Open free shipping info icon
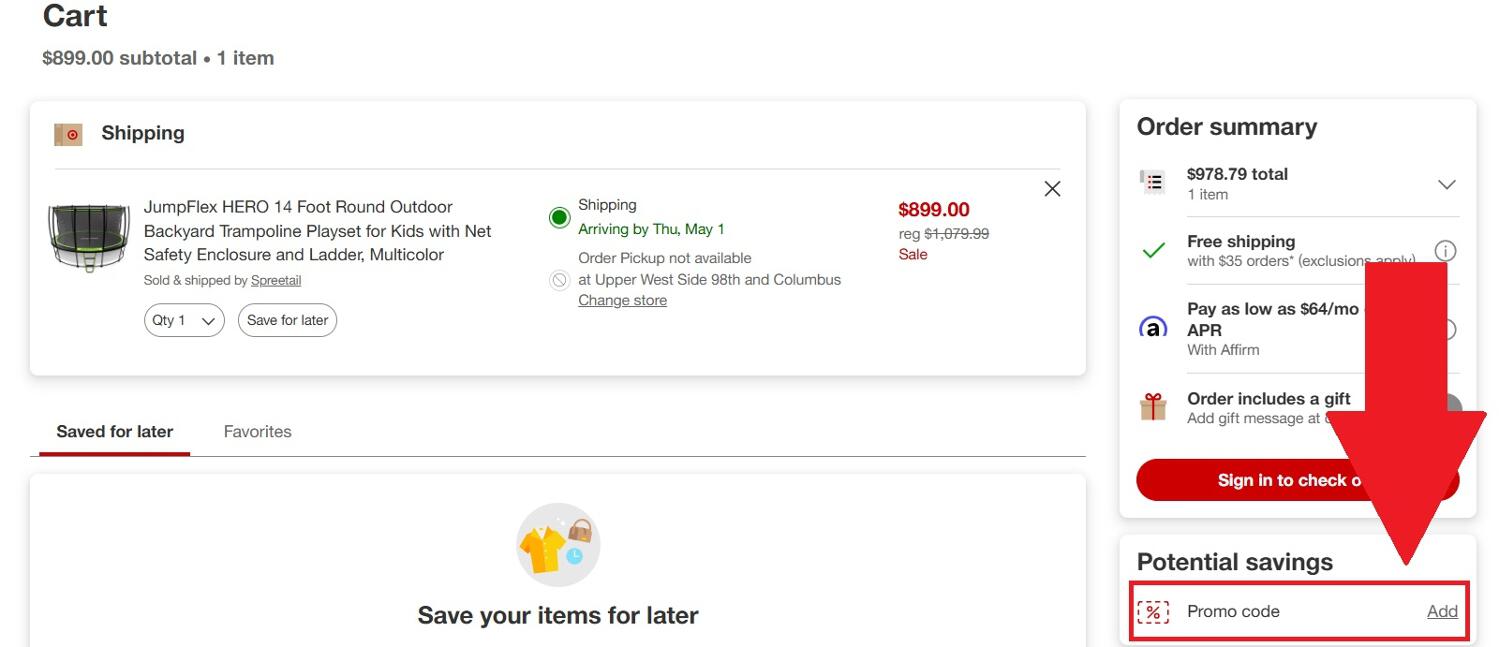Image resolution: width=1500 pixels, height=647 pixels. pyautogui.click(x=1445, y=250)
